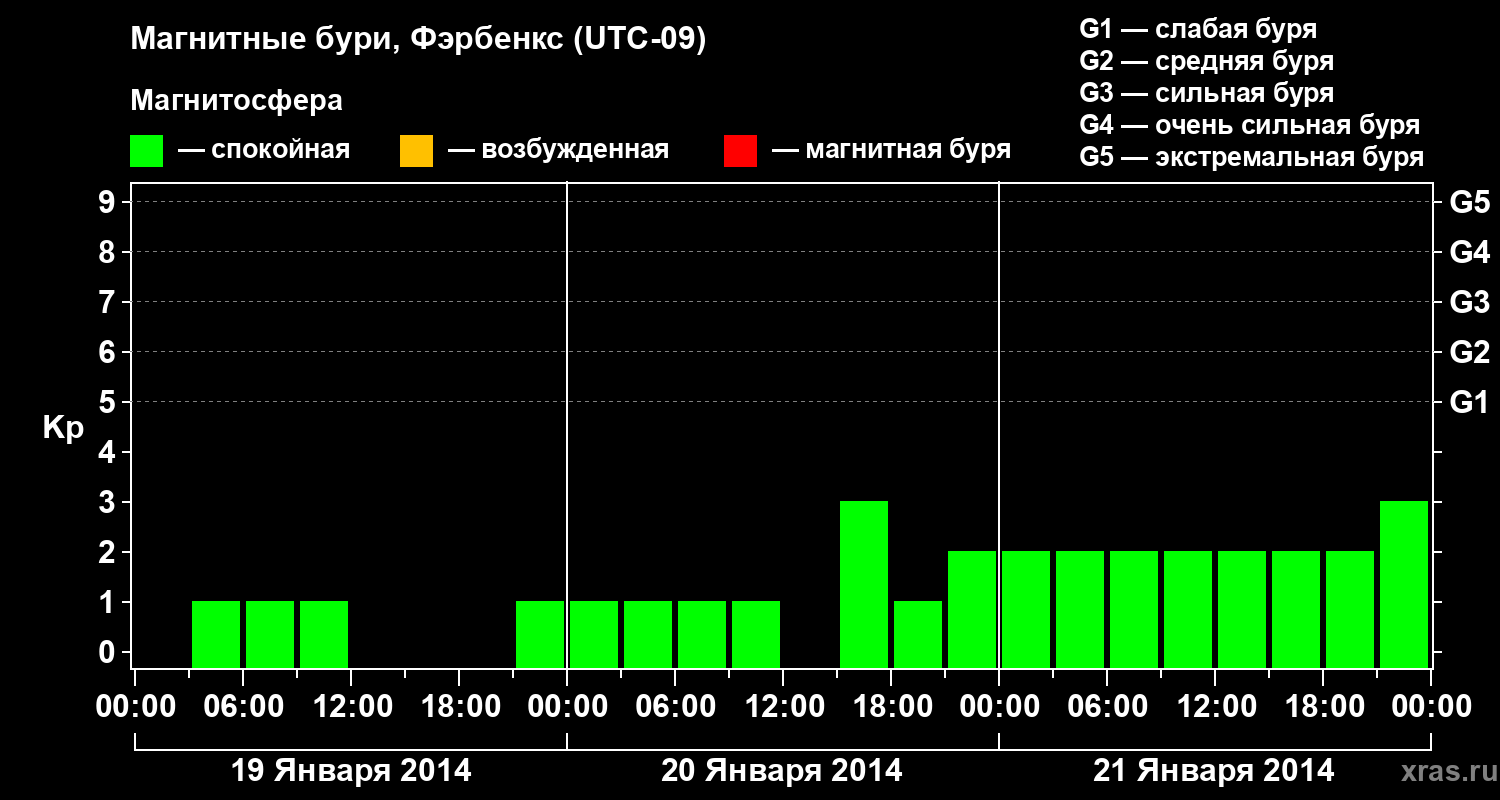
Task: Click the '18:00' time label under 20 January
Action: (891, 707)
